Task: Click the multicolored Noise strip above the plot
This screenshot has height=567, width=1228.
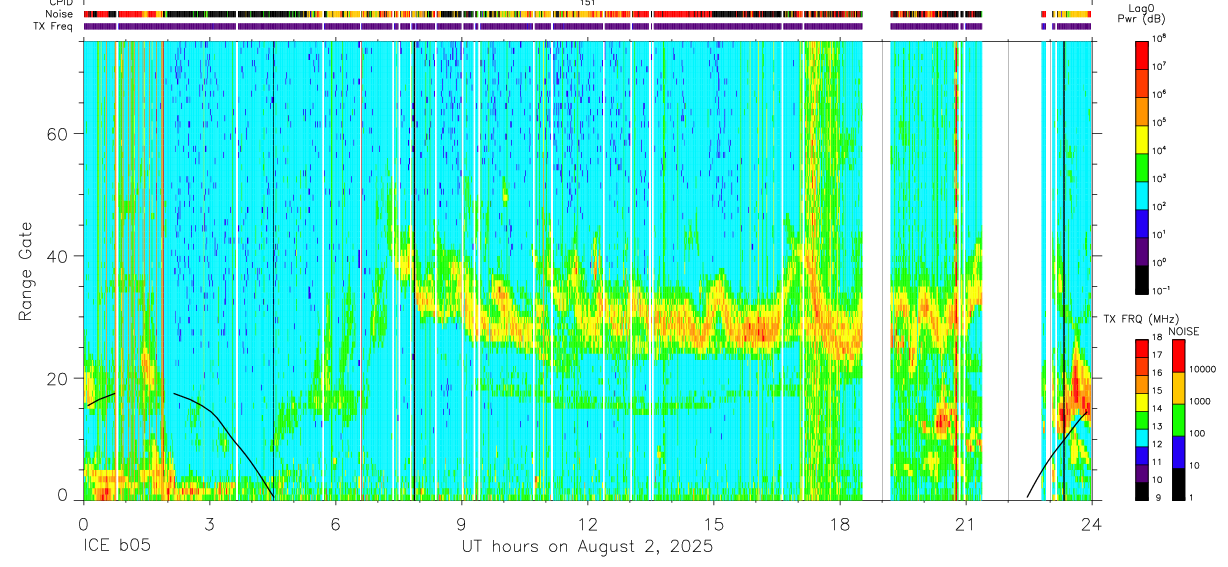Action: click(x=587, y=14)
